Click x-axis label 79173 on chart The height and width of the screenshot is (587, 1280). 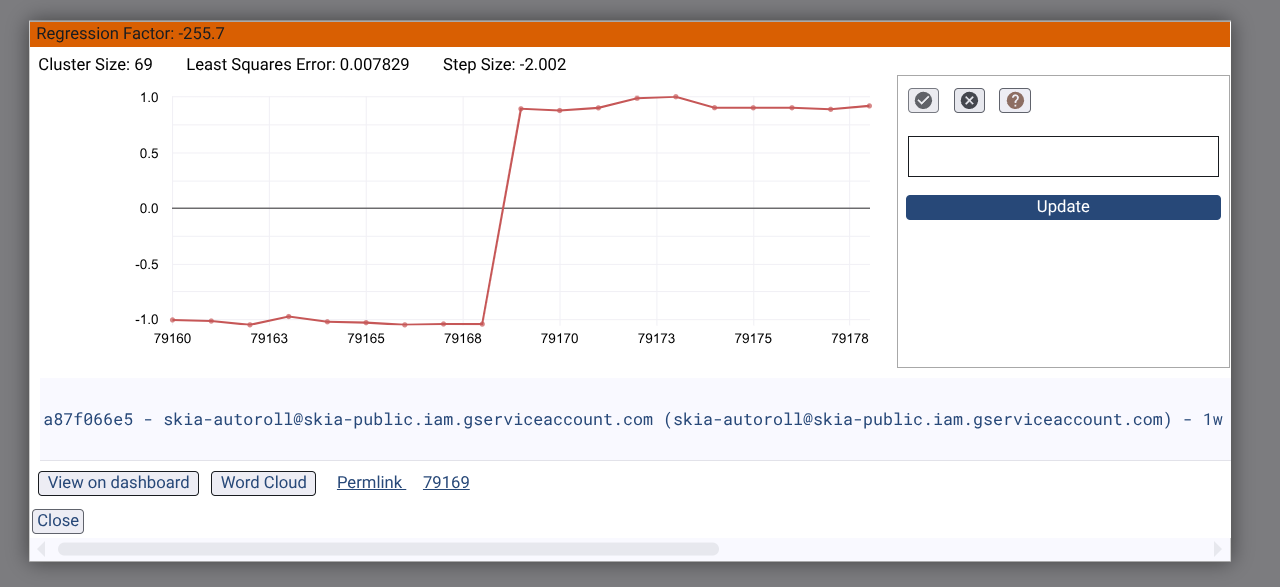(656, 339)
